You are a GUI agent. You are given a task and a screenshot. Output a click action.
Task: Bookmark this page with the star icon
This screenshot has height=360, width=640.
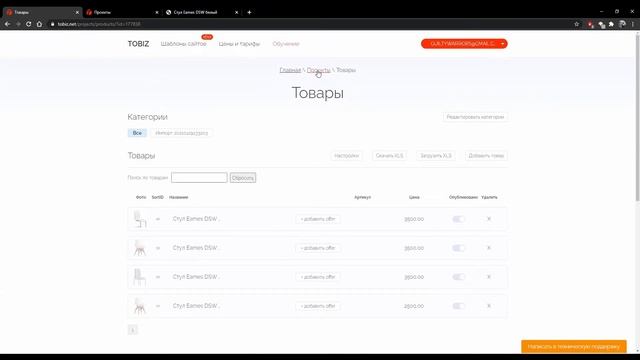576,24
